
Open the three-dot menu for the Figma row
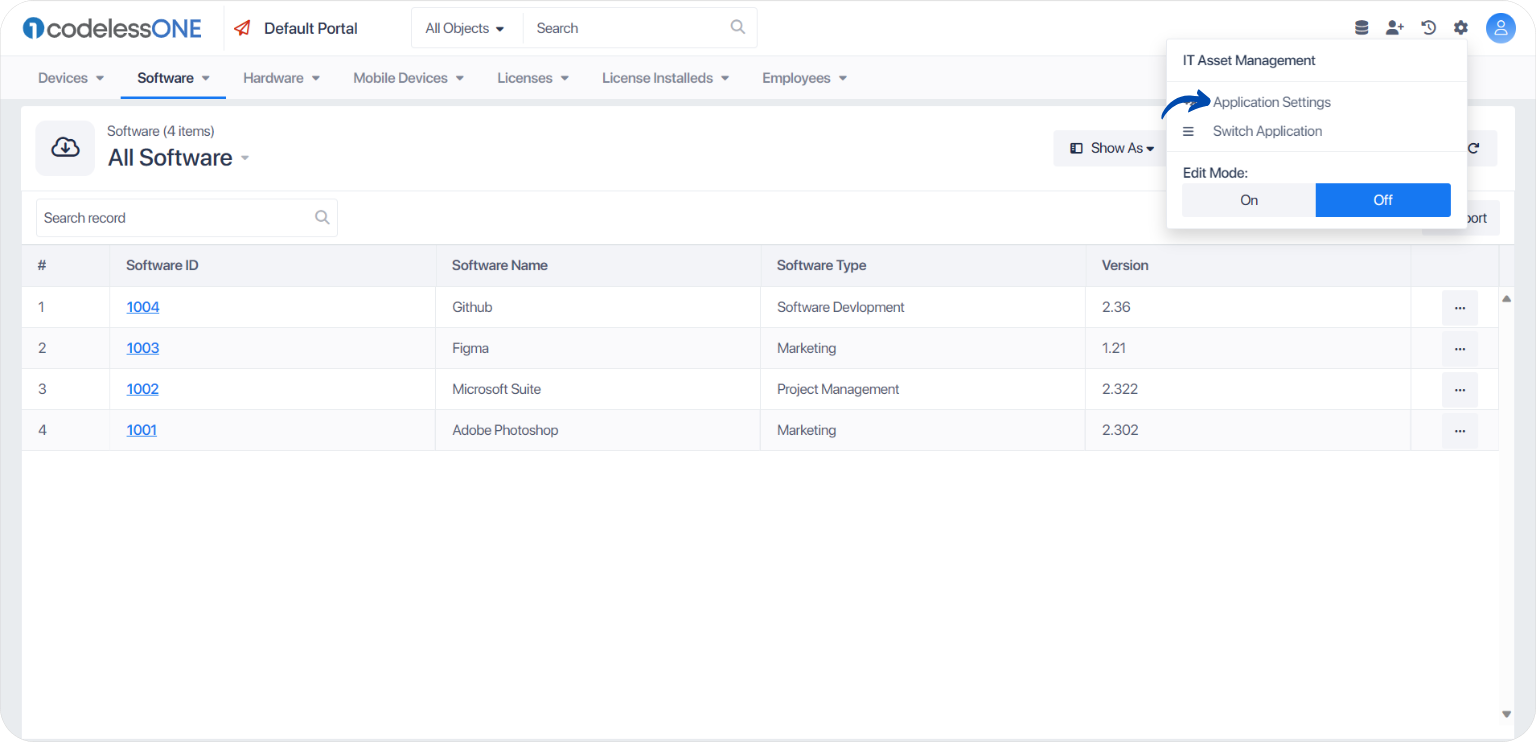(1460, 349)
